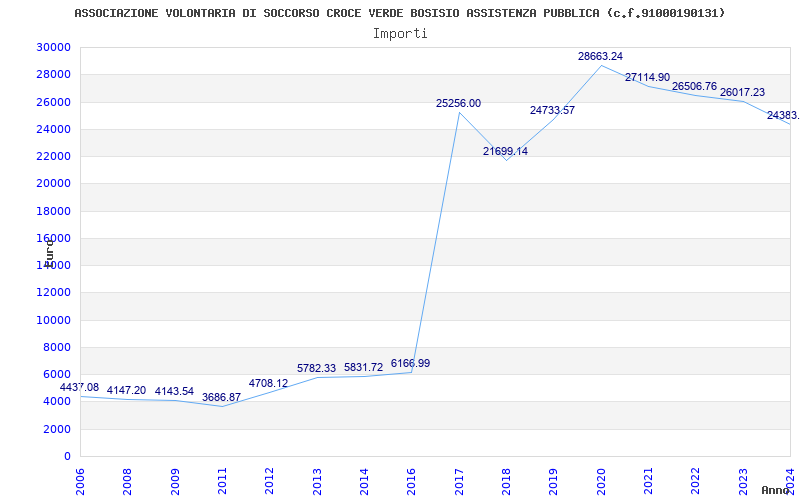Click the data label 4143.54
The image size is (800, 500).
tap(174, 391)
